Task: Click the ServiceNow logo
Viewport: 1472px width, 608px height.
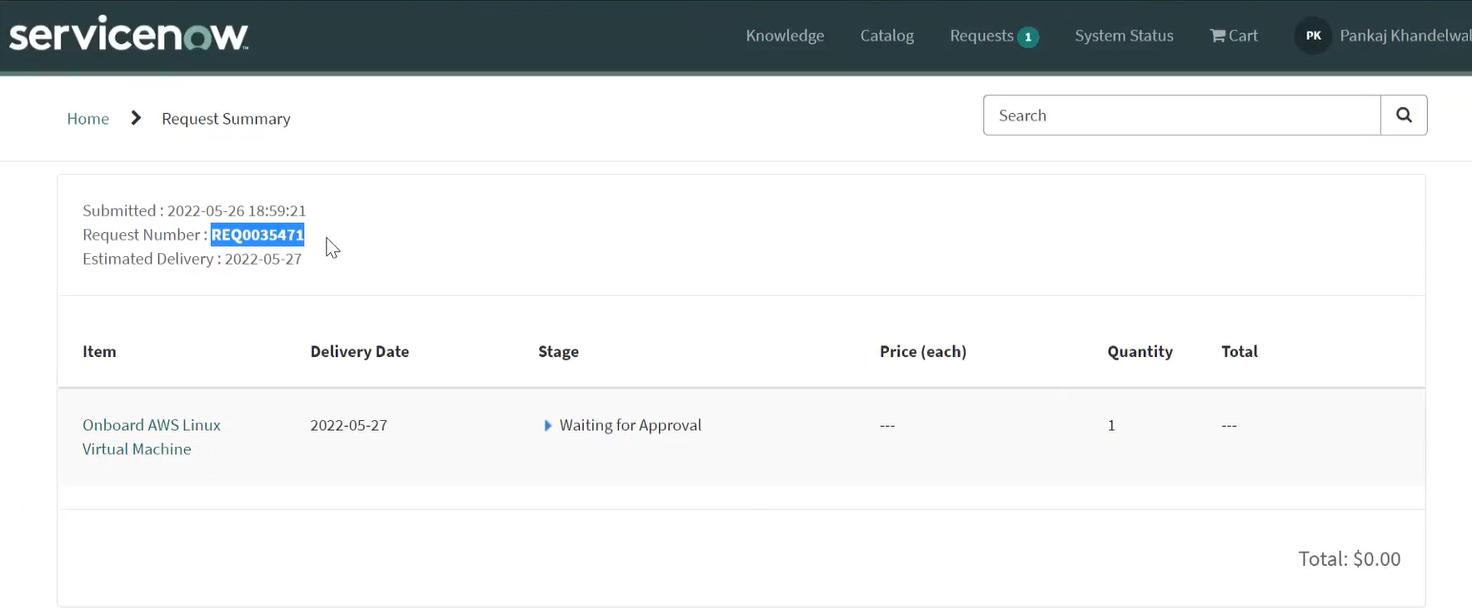Action: [128, 36]
